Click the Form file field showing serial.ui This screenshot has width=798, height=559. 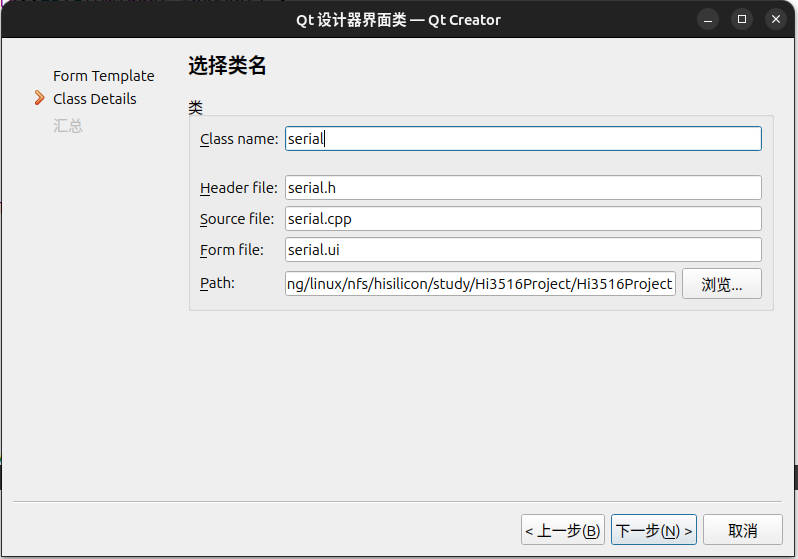pyautogui.click(x=522, y=250)
